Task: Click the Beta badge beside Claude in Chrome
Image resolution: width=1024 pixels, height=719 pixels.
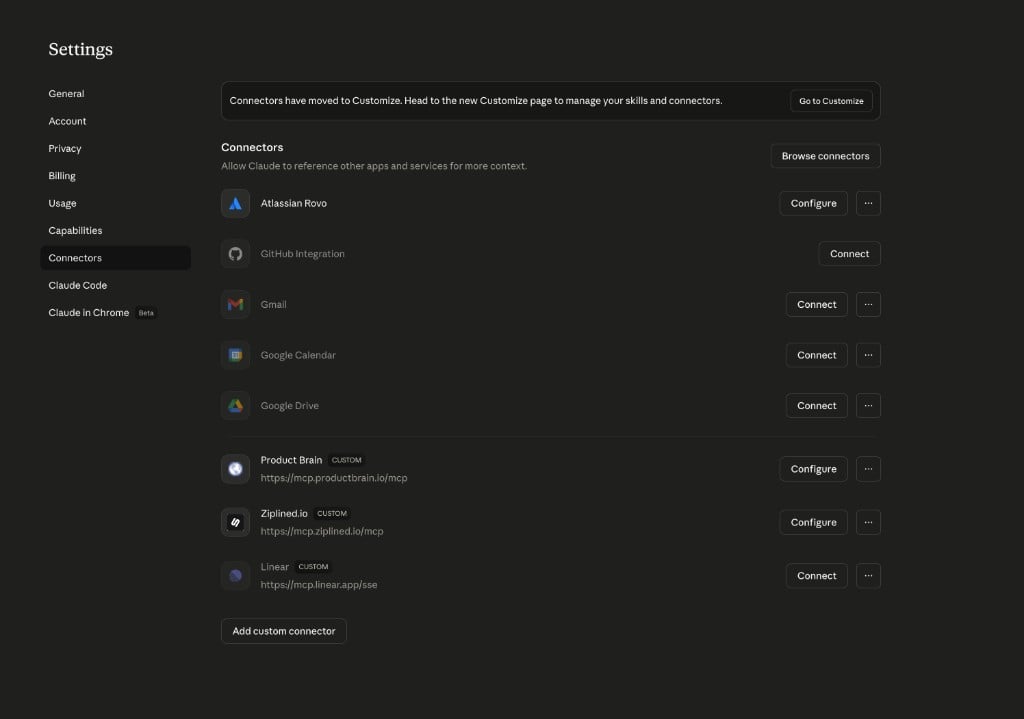Action: tap(146, 313)
